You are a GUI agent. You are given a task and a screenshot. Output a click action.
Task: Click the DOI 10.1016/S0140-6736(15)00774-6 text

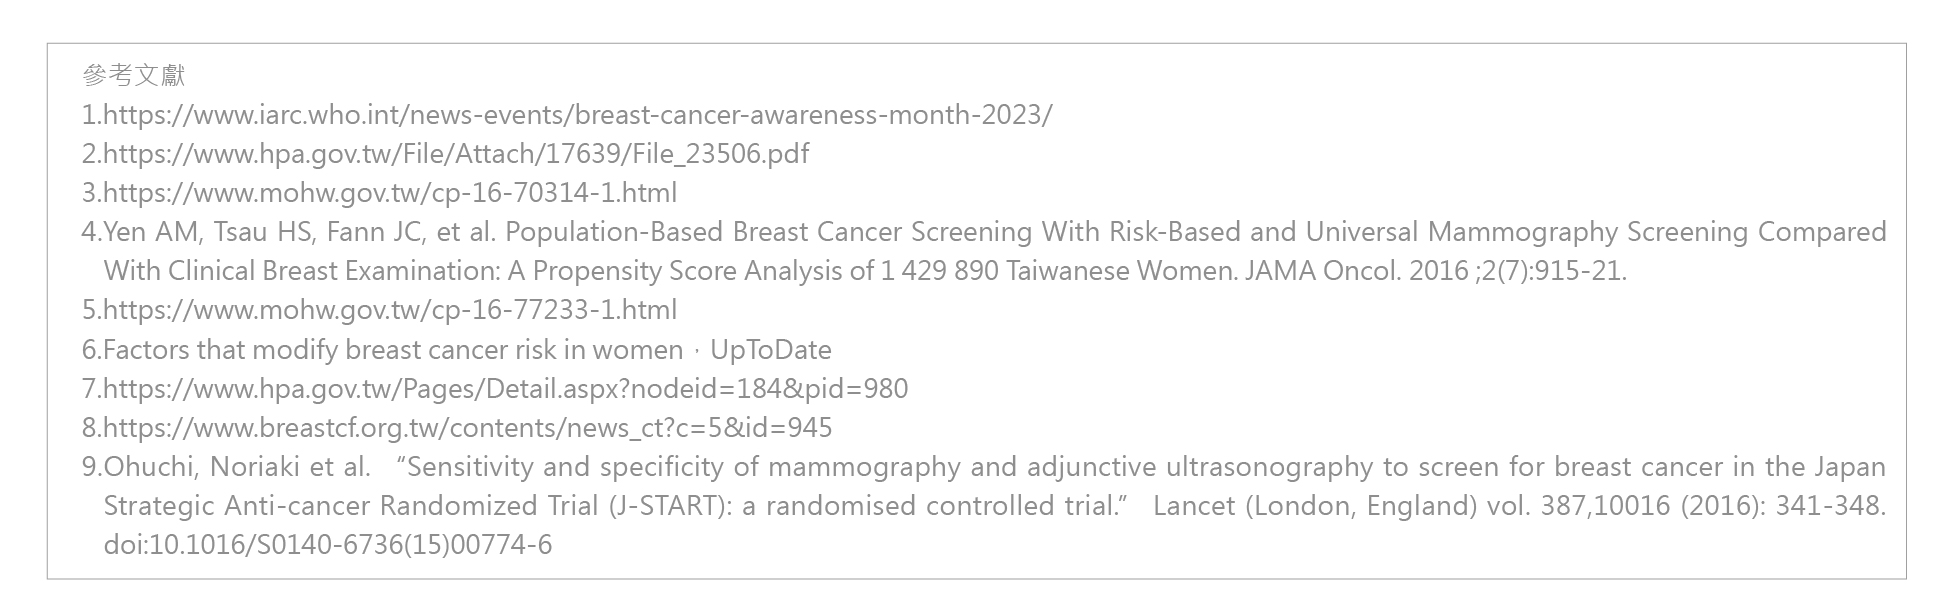[x=328, y=545]
